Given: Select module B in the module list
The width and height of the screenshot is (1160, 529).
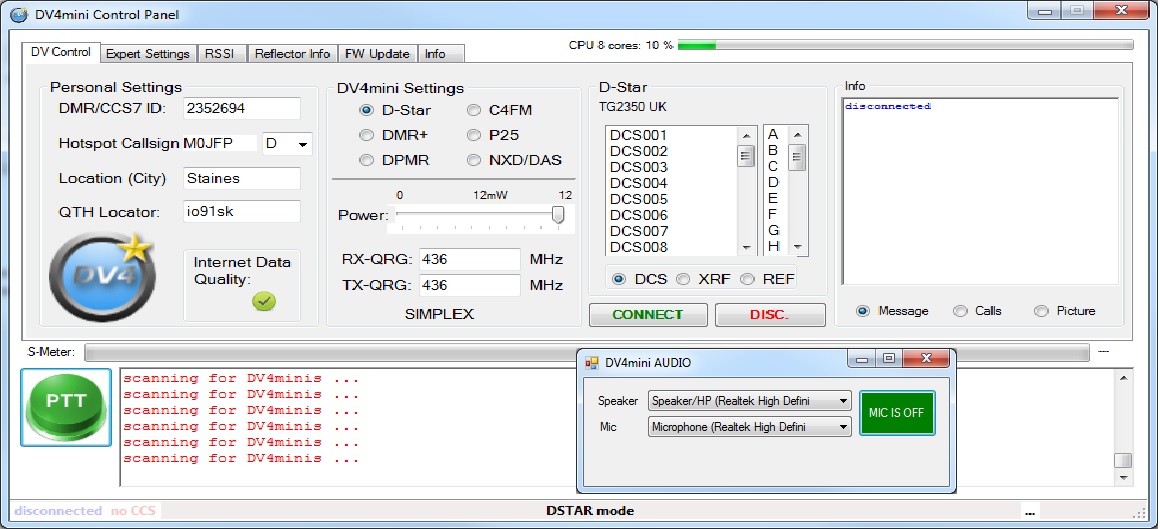Looking at the screenshot, I should 773,150.
